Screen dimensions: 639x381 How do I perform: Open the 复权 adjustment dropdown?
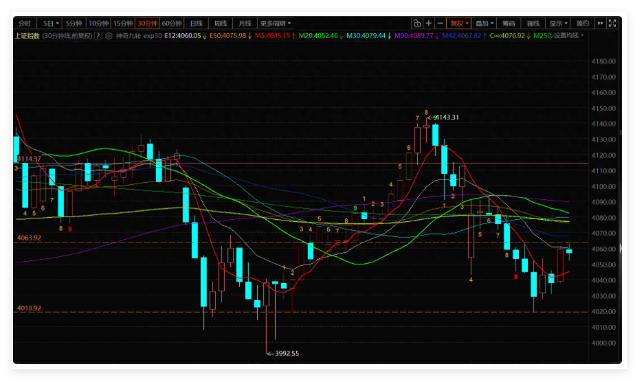pos(459,23)
